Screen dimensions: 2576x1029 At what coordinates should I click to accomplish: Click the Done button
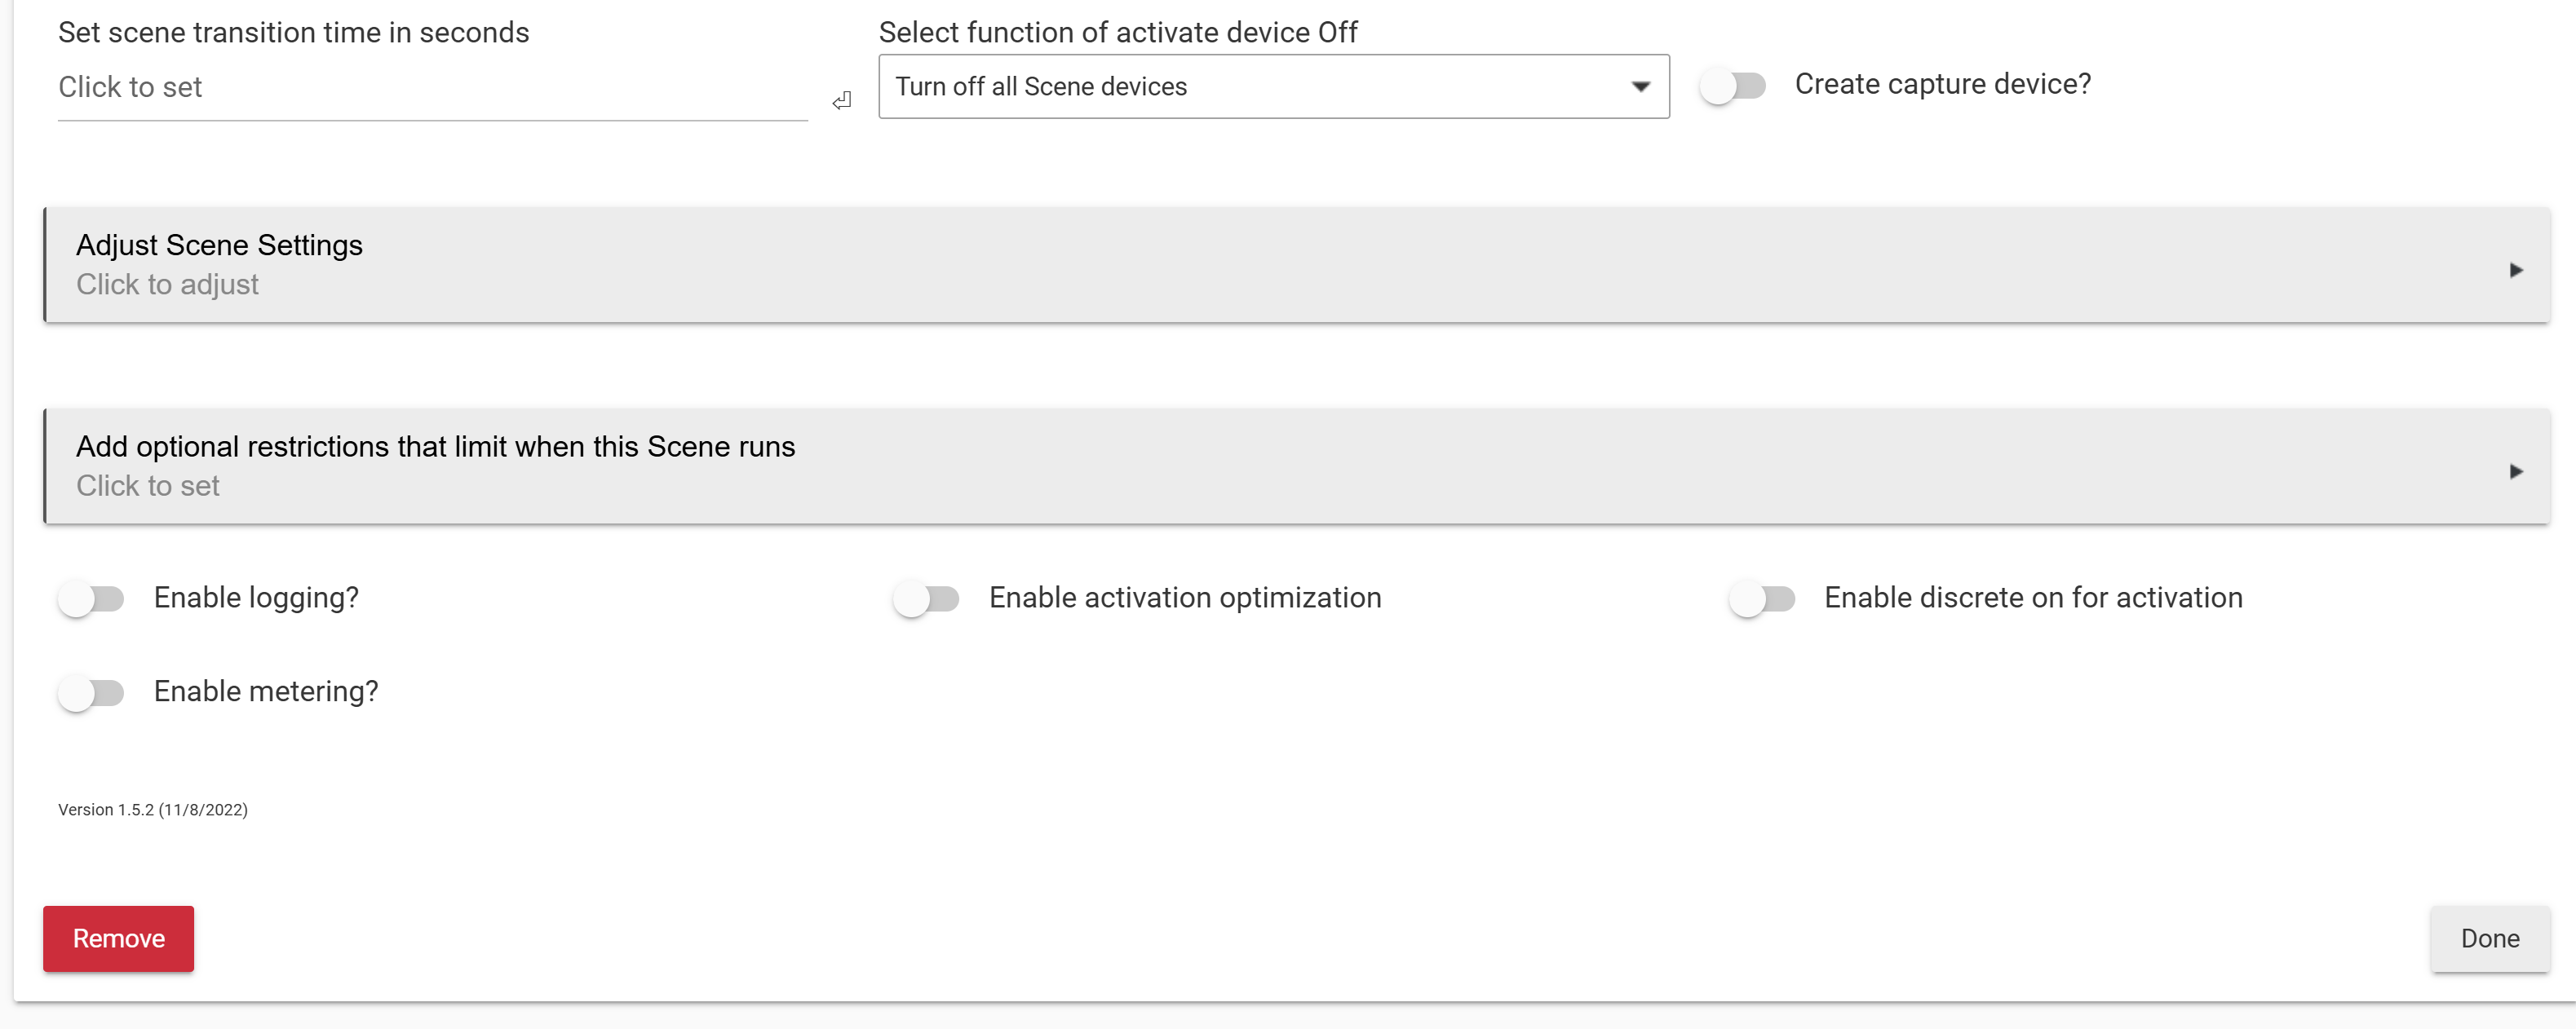2489,938
